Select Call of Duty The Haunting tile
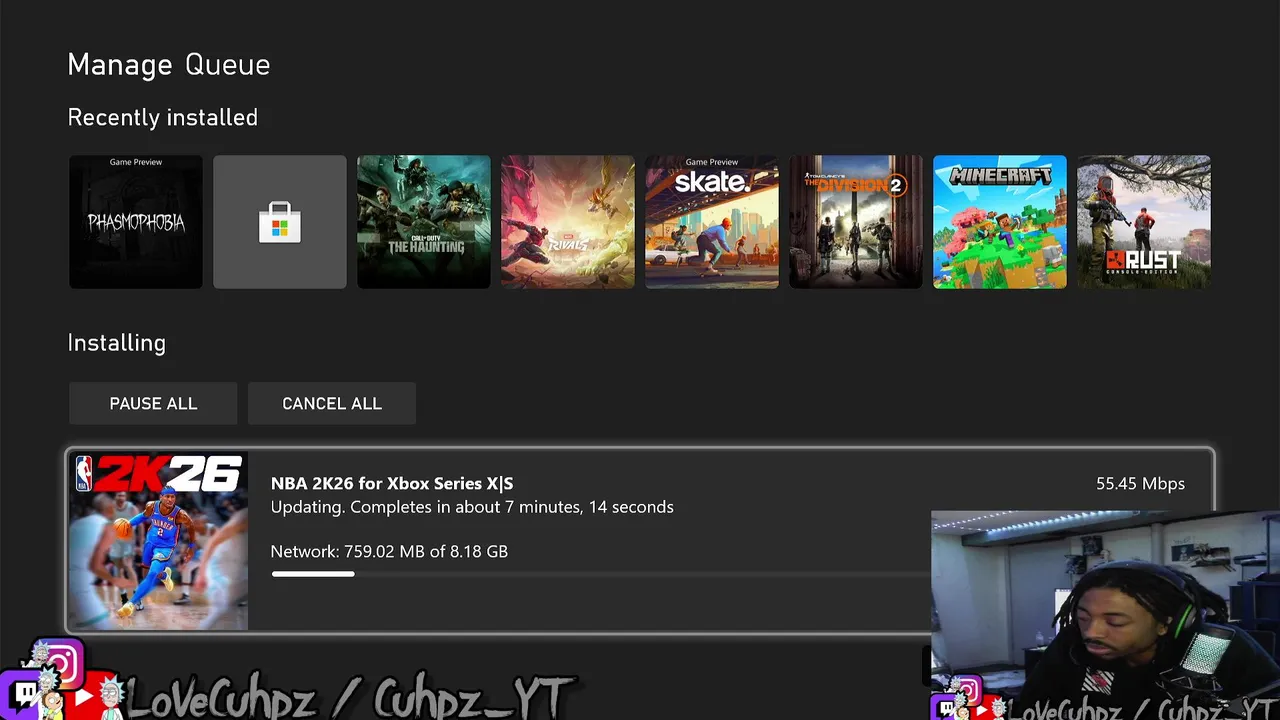This screenshot has height=720, width=1280. pos(424,222)
